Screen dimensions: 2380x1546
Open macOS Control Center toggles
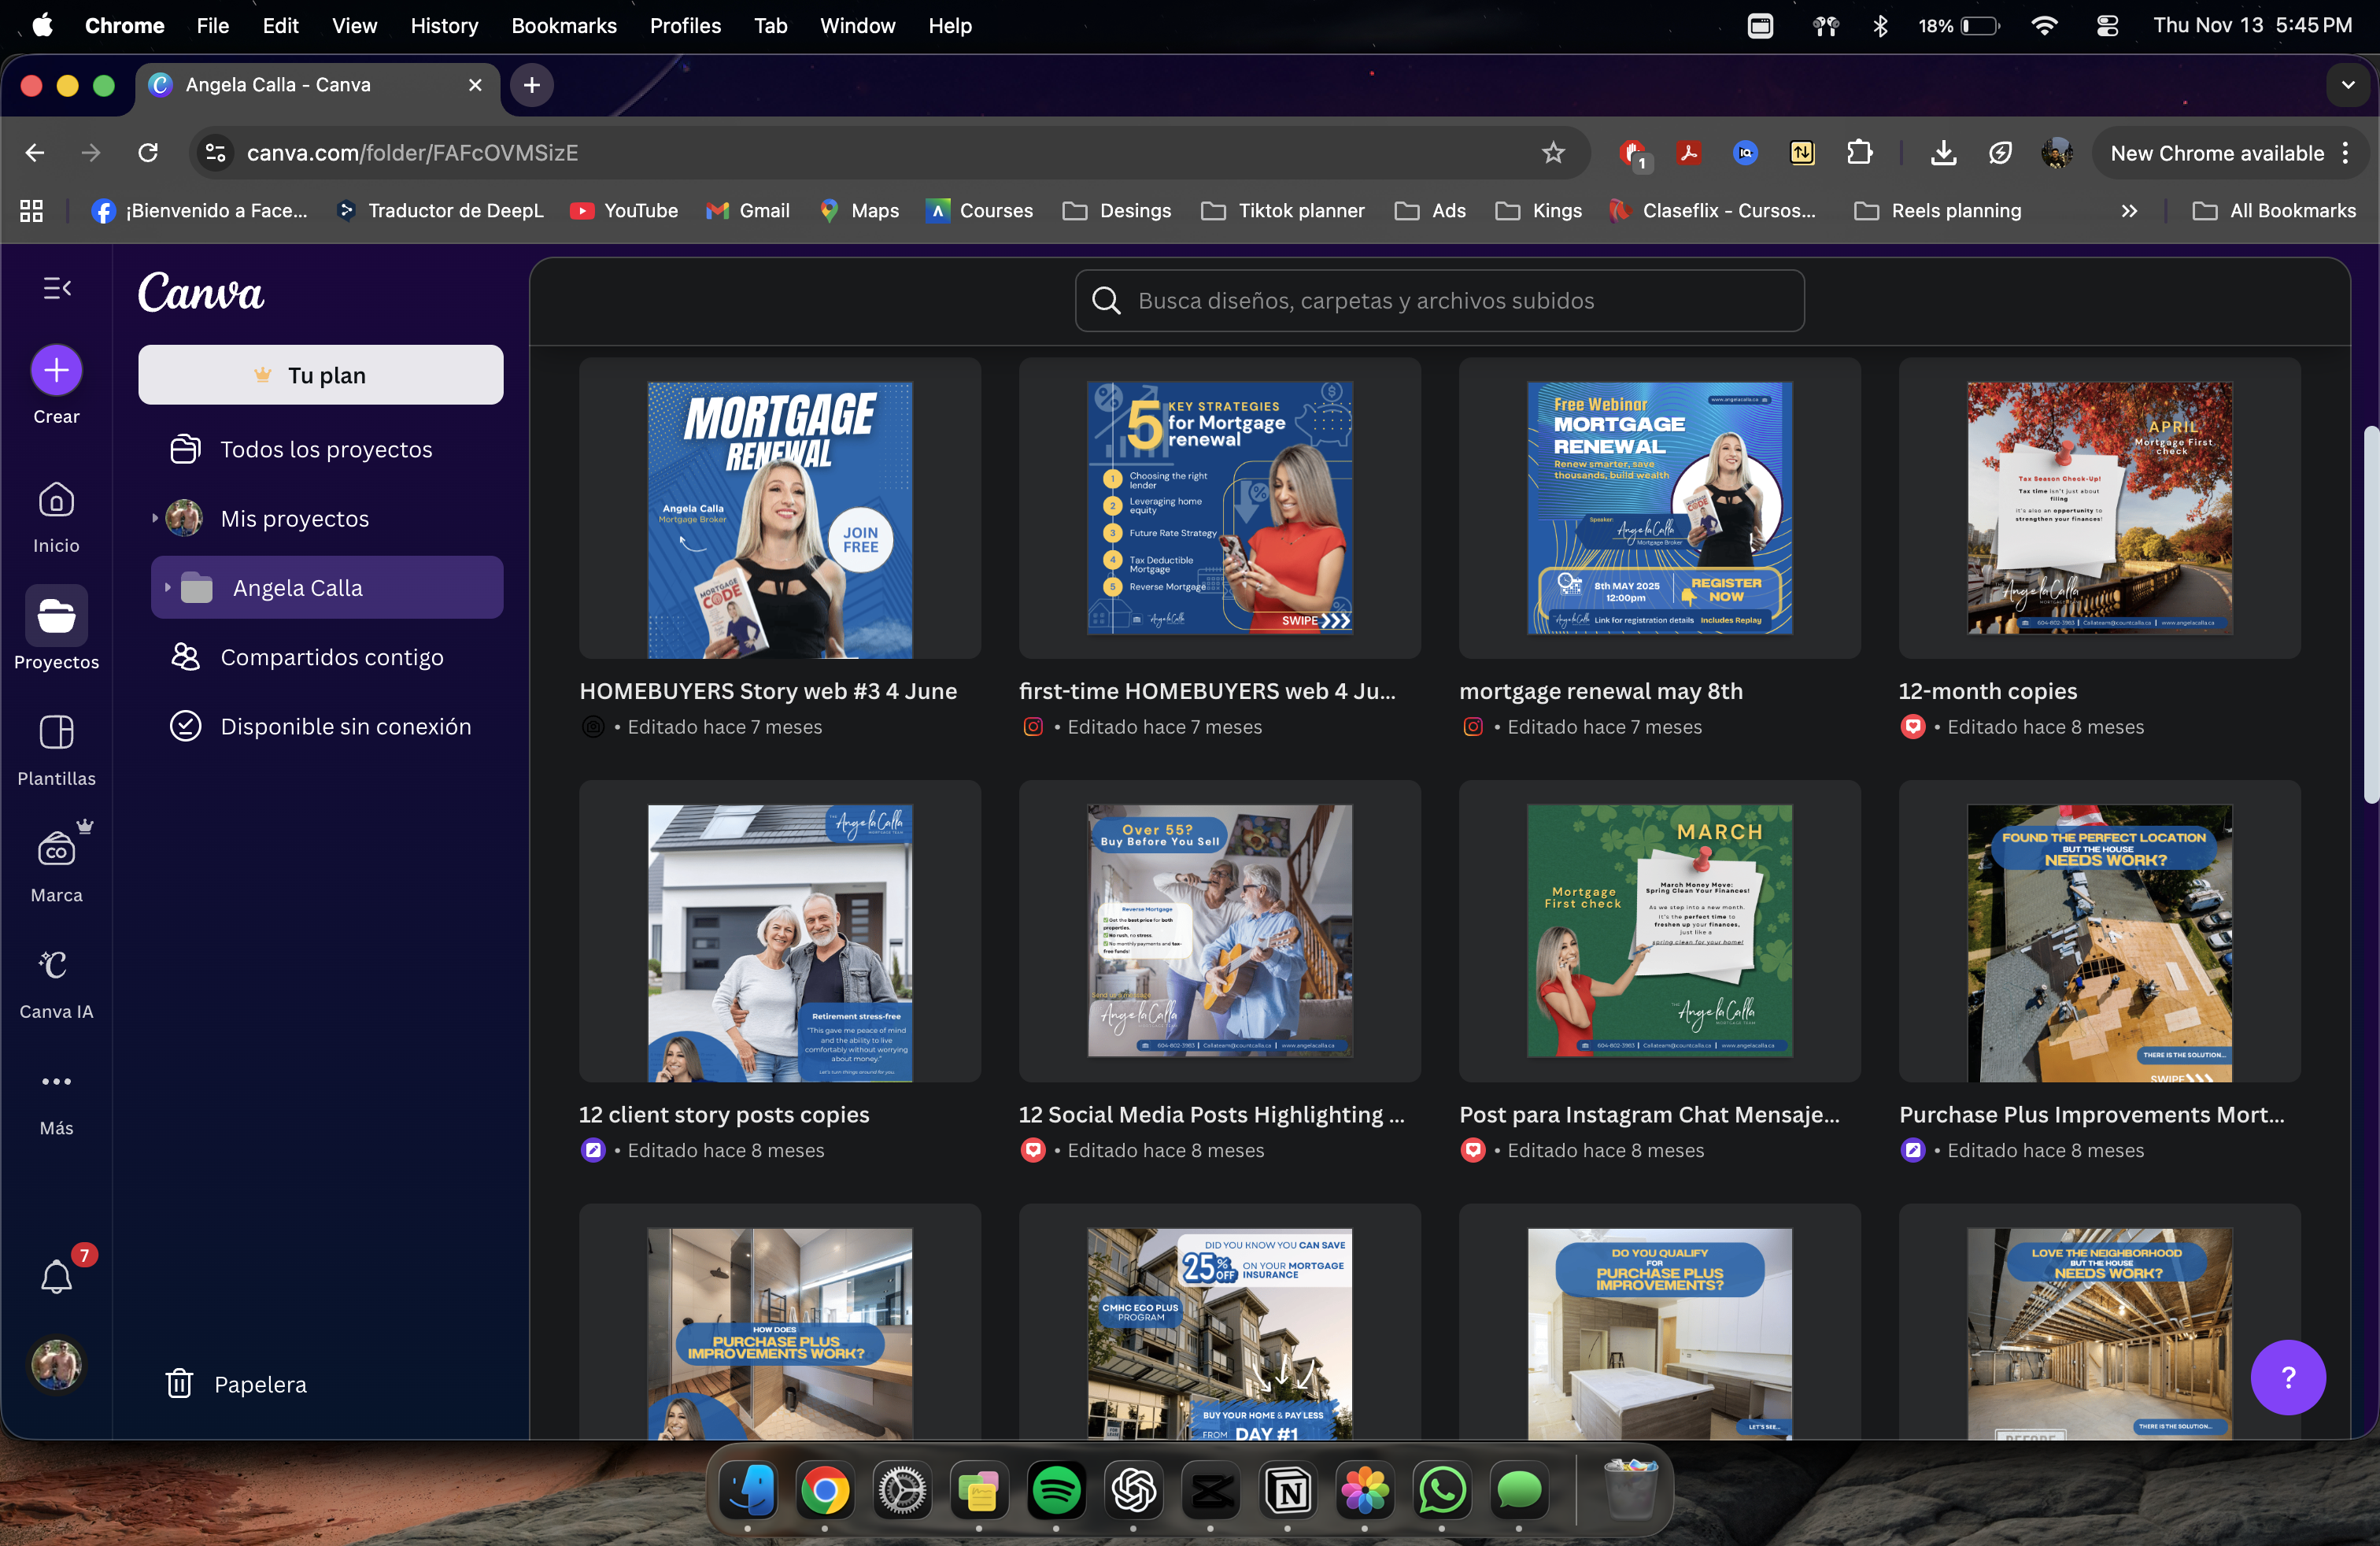coord(2107,26)
